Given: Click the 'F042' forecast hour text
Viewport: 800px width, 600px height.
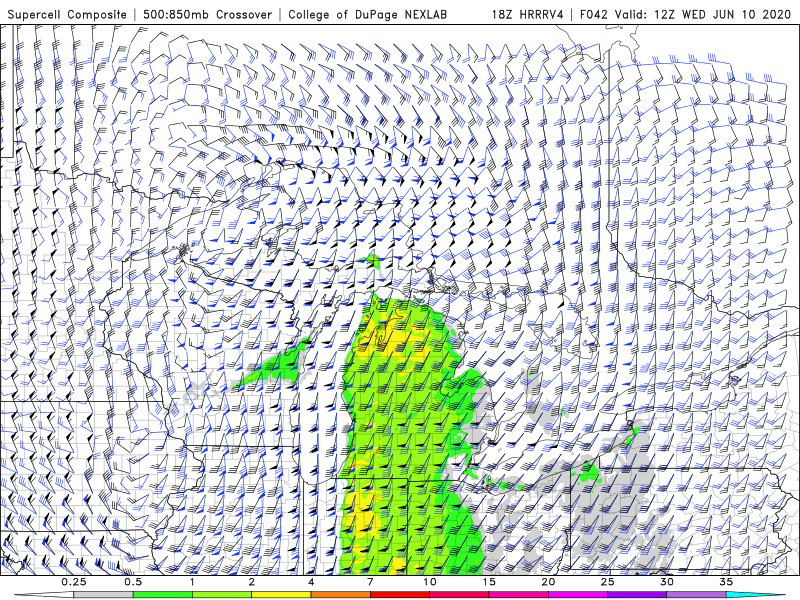Looking at the screenshot, I should point(595,14).
